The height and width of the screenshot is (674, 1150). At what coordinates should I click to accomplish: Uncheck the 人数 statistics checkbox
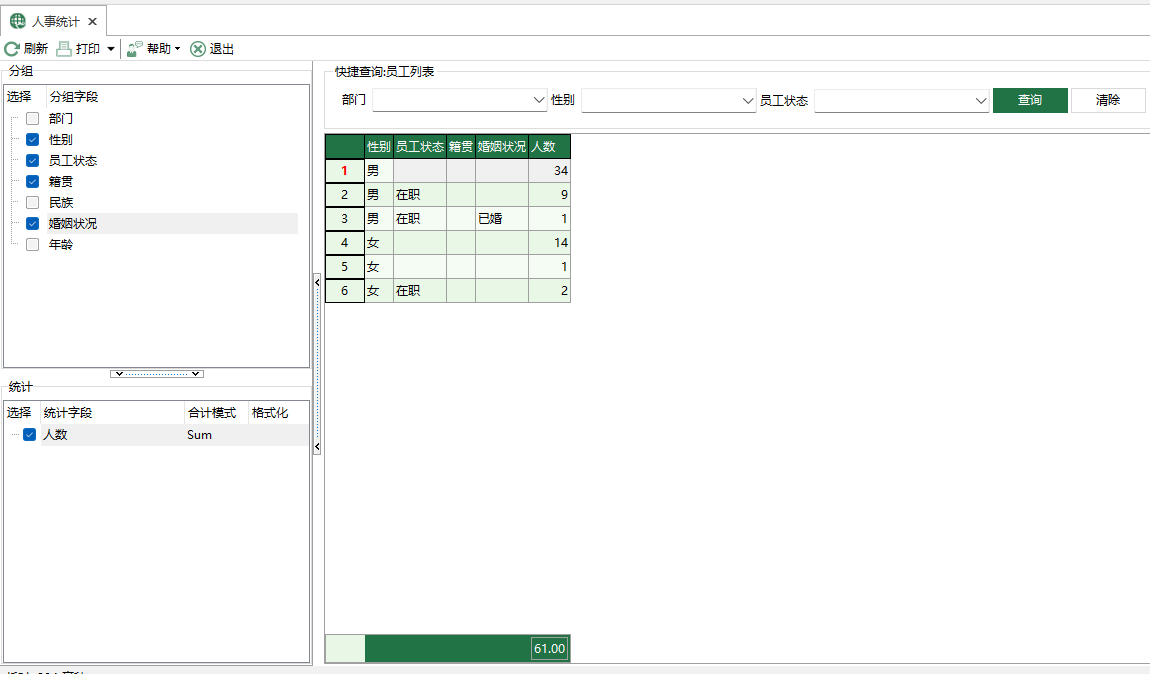(30, 435)
